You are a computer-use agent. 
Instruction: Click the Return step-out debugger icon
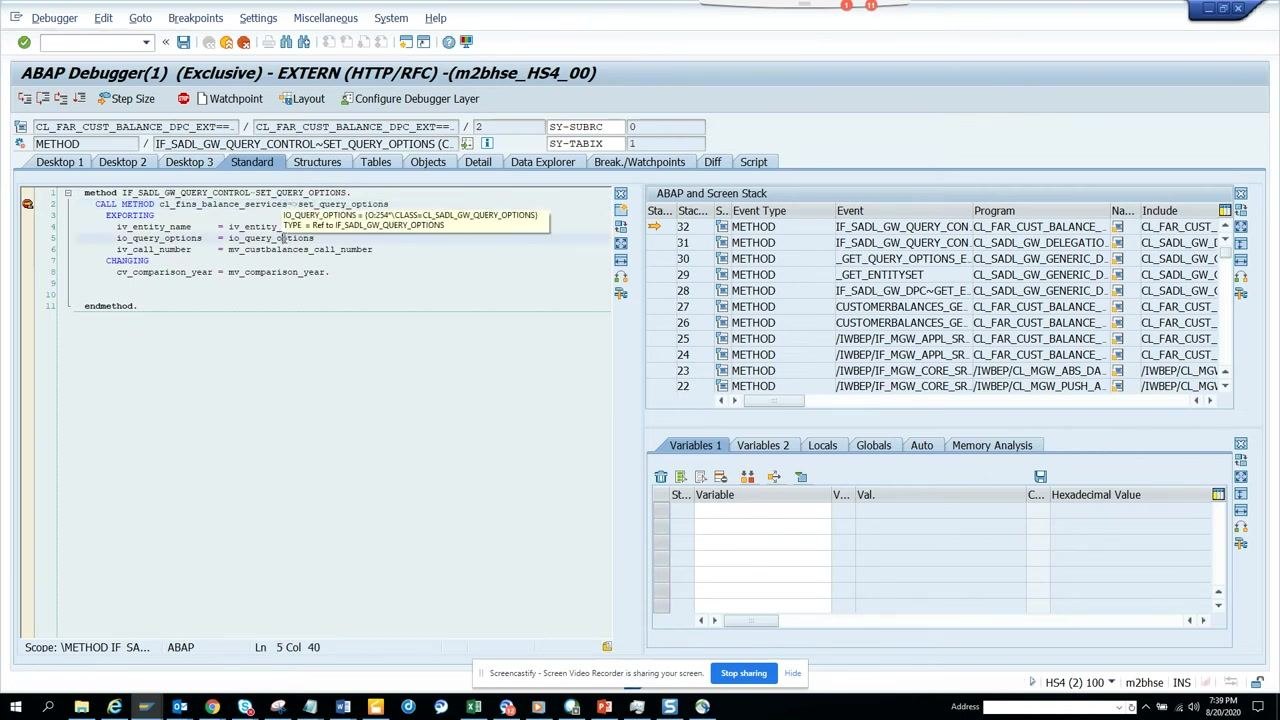click(60, 98)
